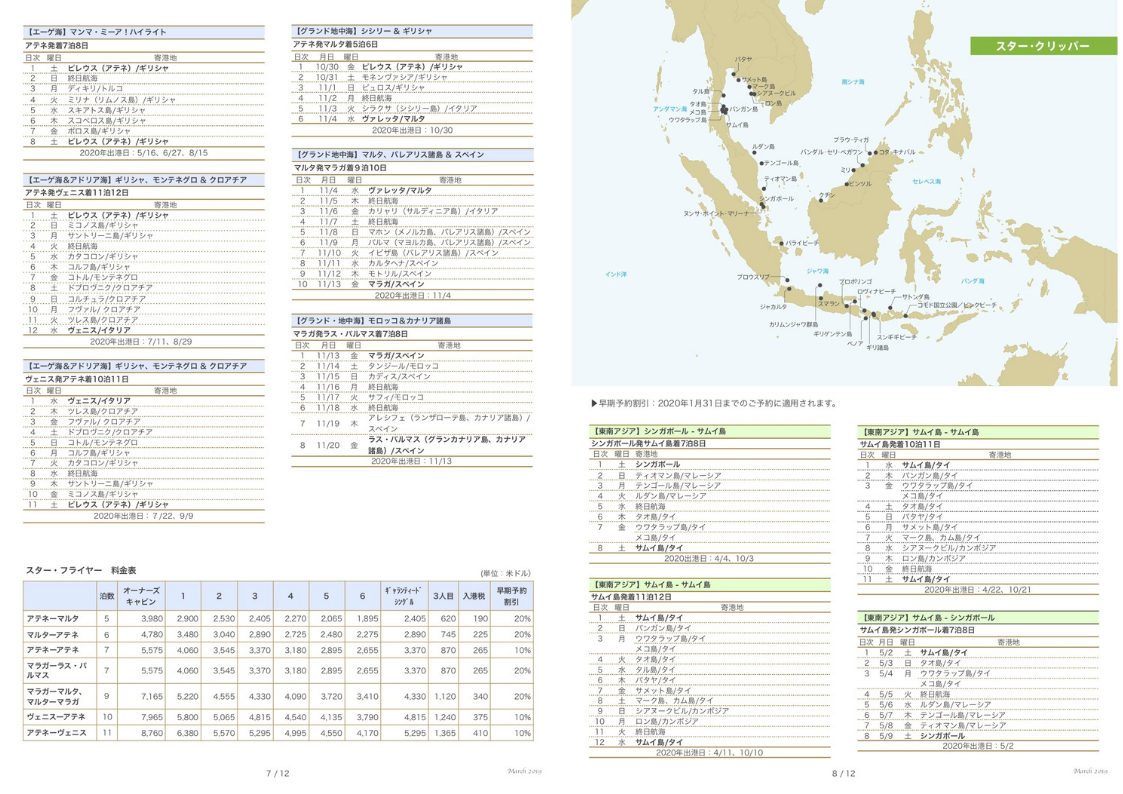Select the 'ポロス島/ギリシャ' port

(99, 131)
